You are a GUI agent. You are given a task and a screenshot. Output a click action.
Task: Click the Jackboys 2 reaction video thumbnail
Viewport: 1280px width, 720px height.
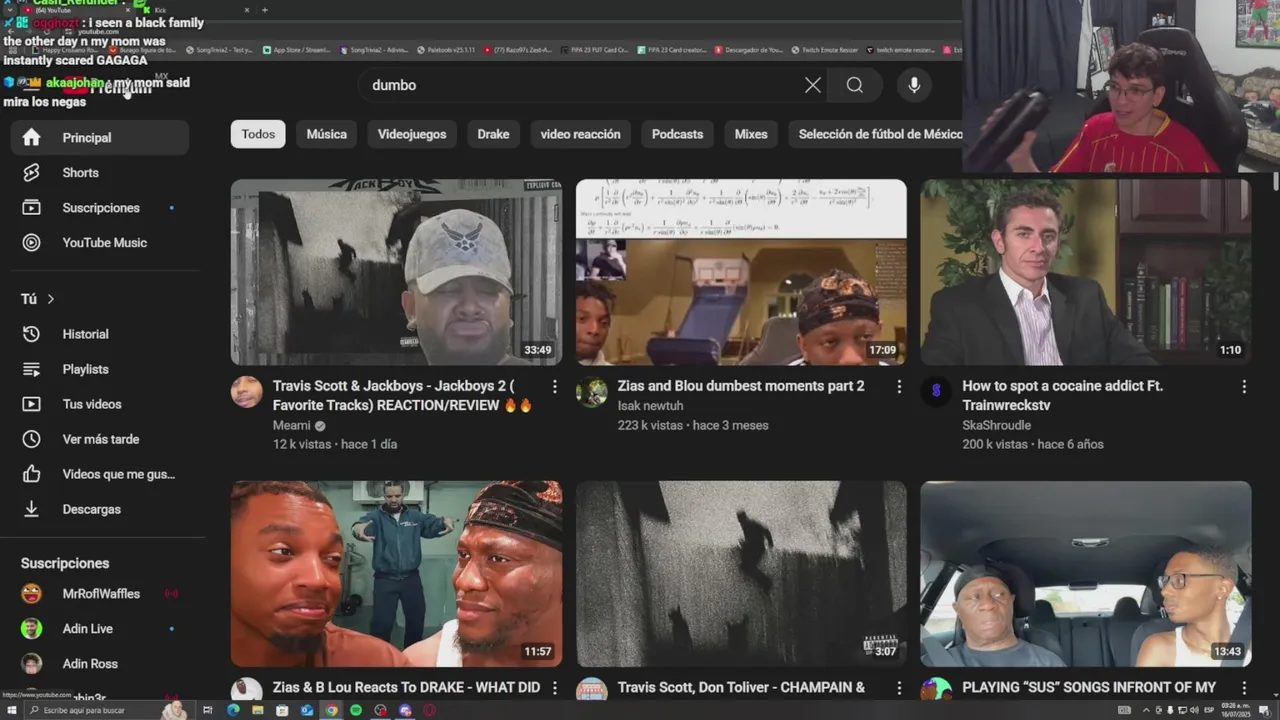396,272
